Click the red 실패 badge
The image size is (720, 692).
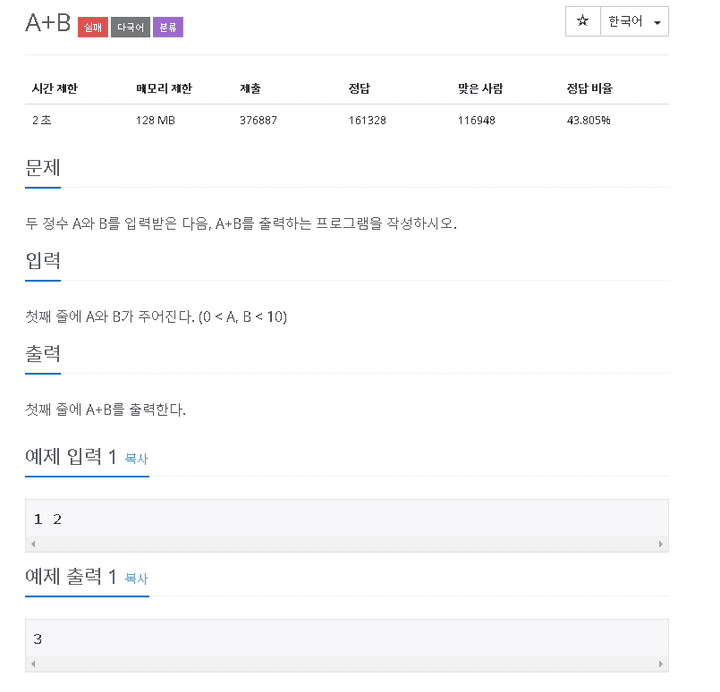pyautogui.click(x=93, y=27)
